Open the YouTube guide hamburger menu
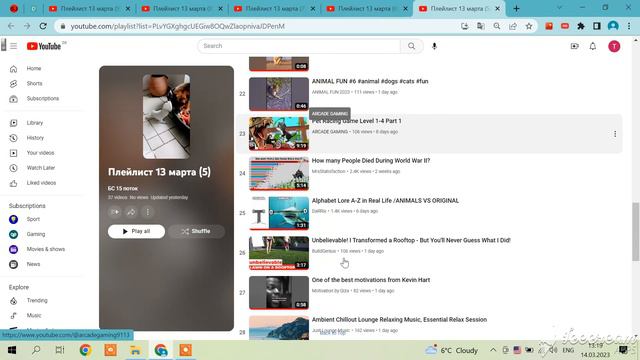 pyautogui.click(x=13, y=46)
